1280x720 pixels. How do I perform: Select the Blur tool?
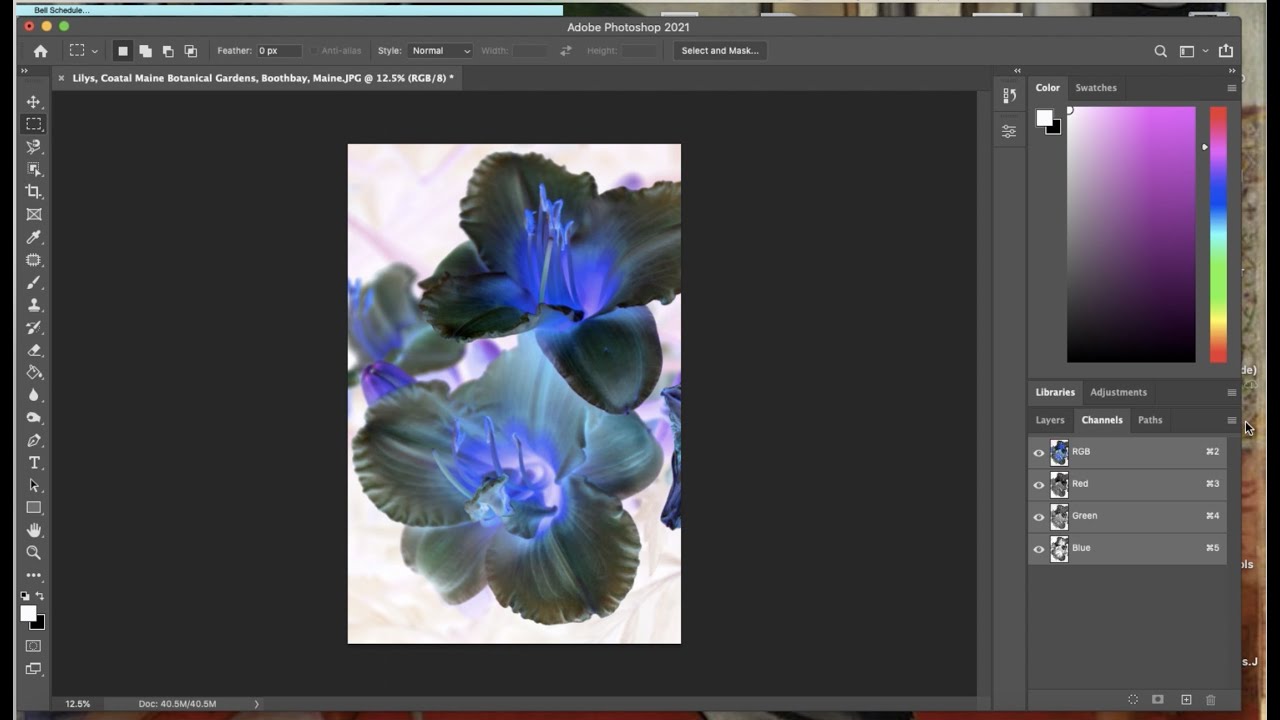coord(34,395)
